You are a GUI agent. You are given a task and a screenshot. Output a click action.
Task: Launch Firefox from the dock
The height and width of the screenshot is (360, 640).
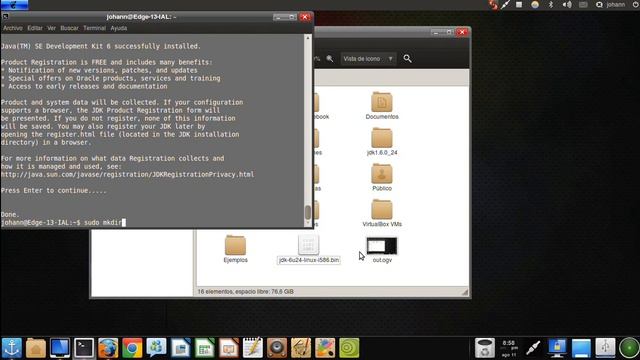108,348
